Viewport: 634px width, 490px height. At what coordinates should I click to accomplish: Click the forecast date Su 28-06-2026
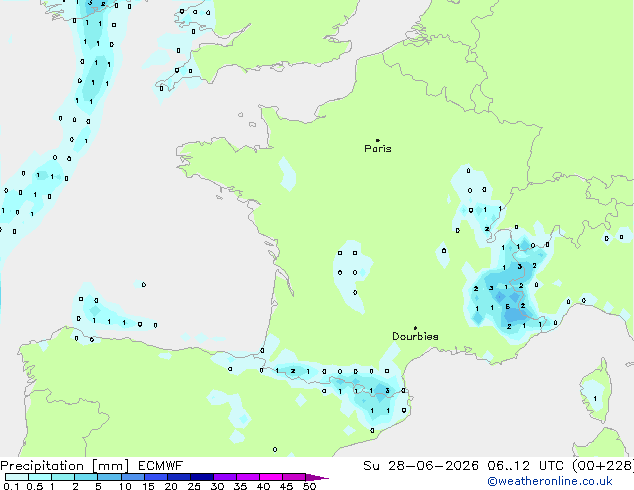tap(421, 466)
